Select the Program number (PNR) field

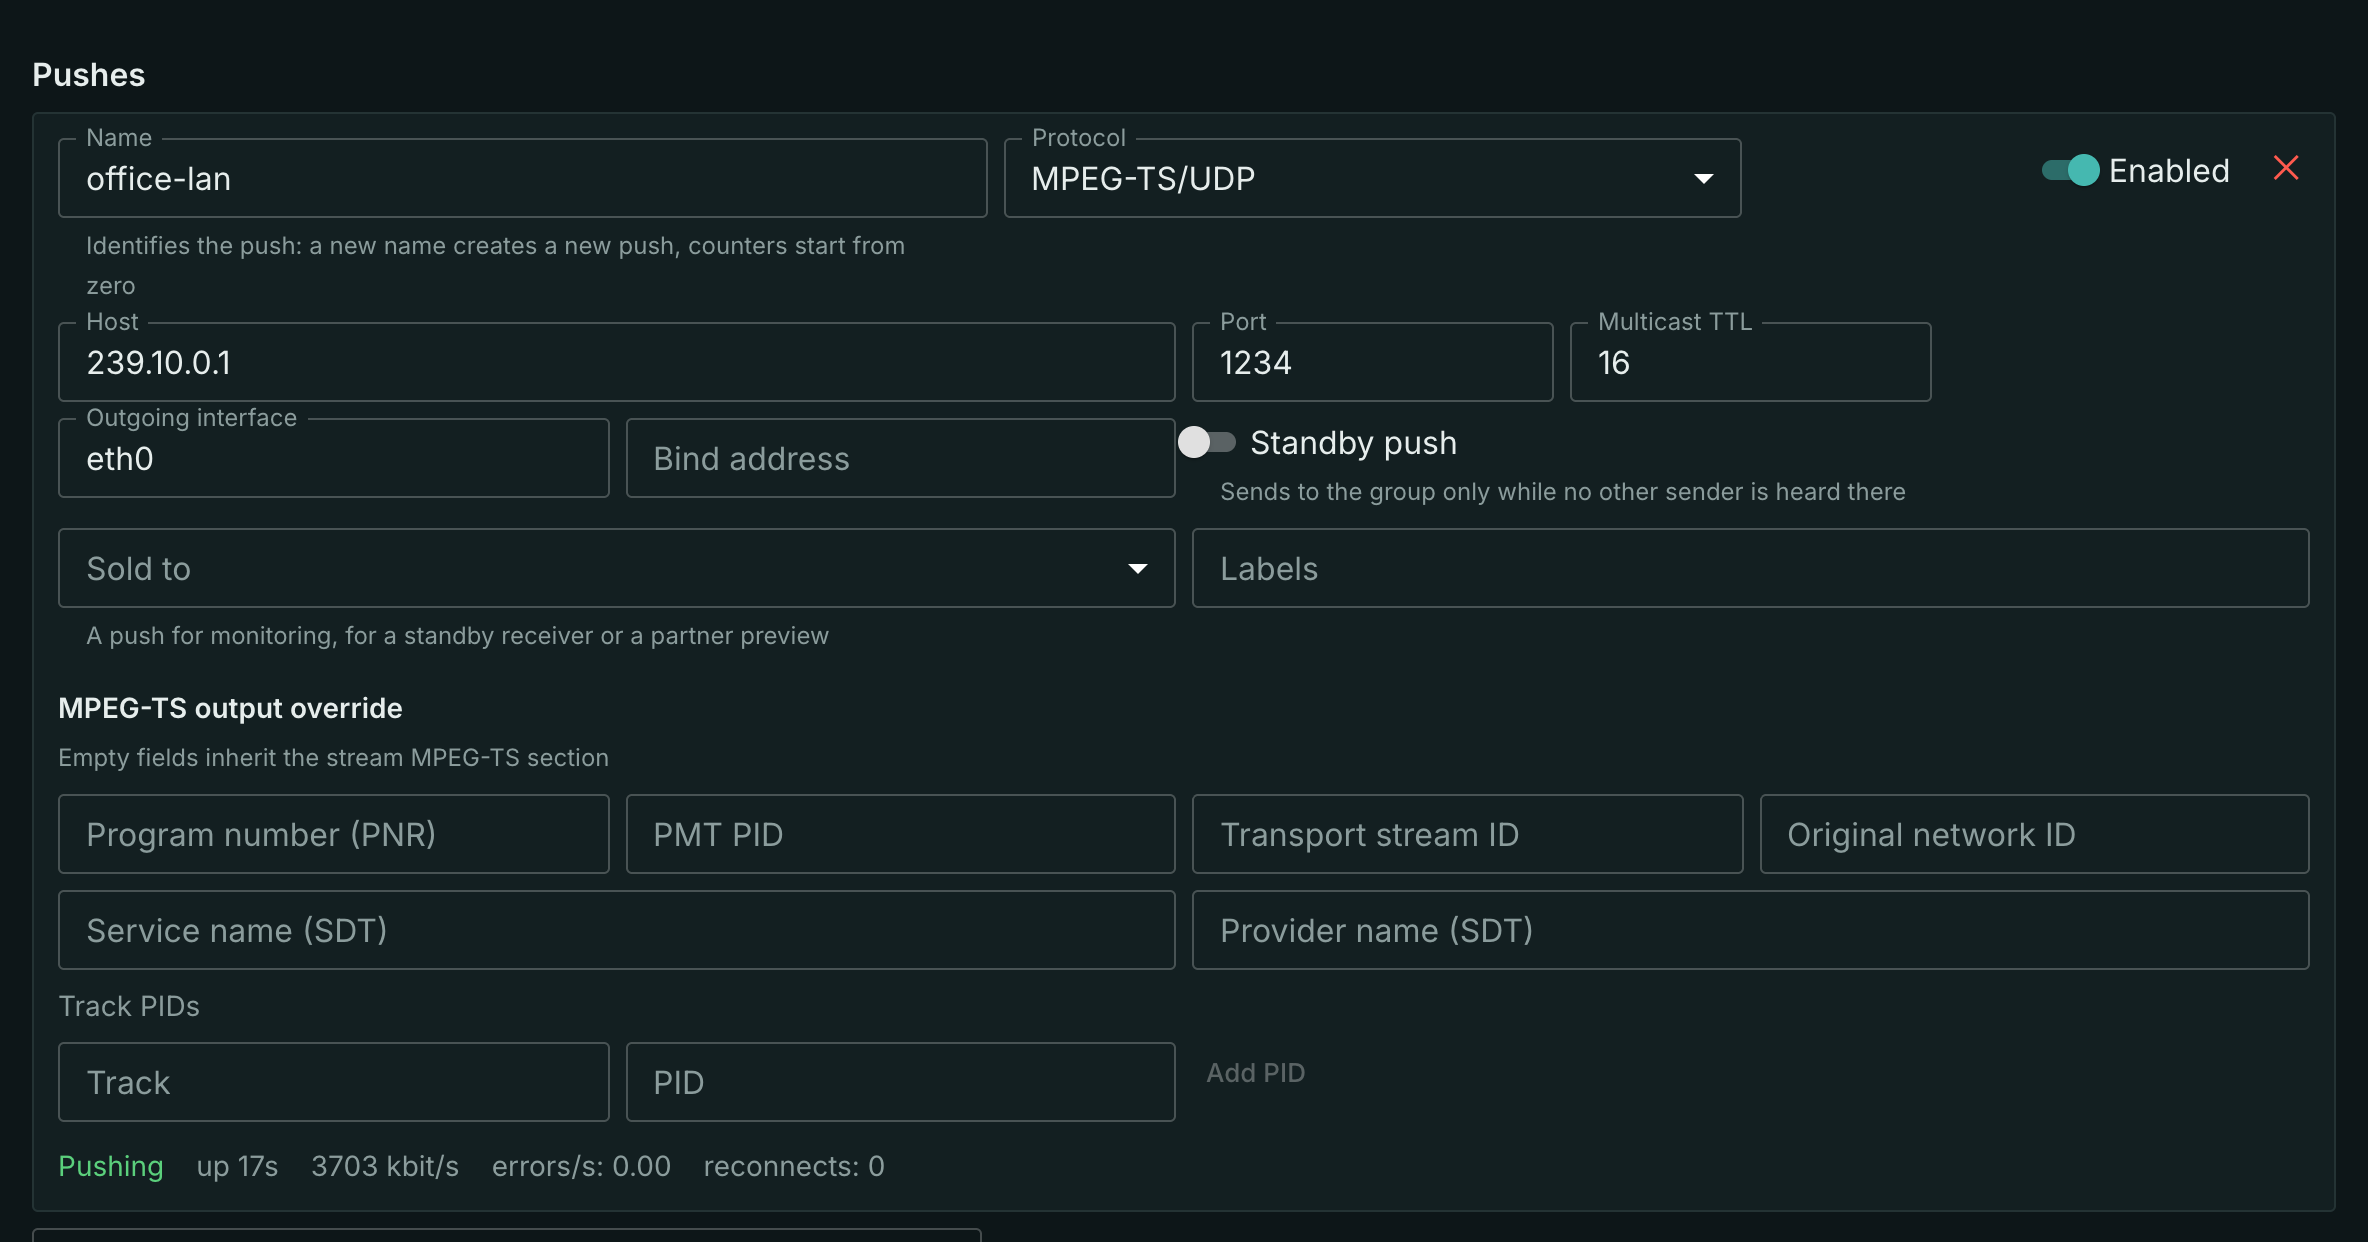pyautogui.click(x=334, y=834)
